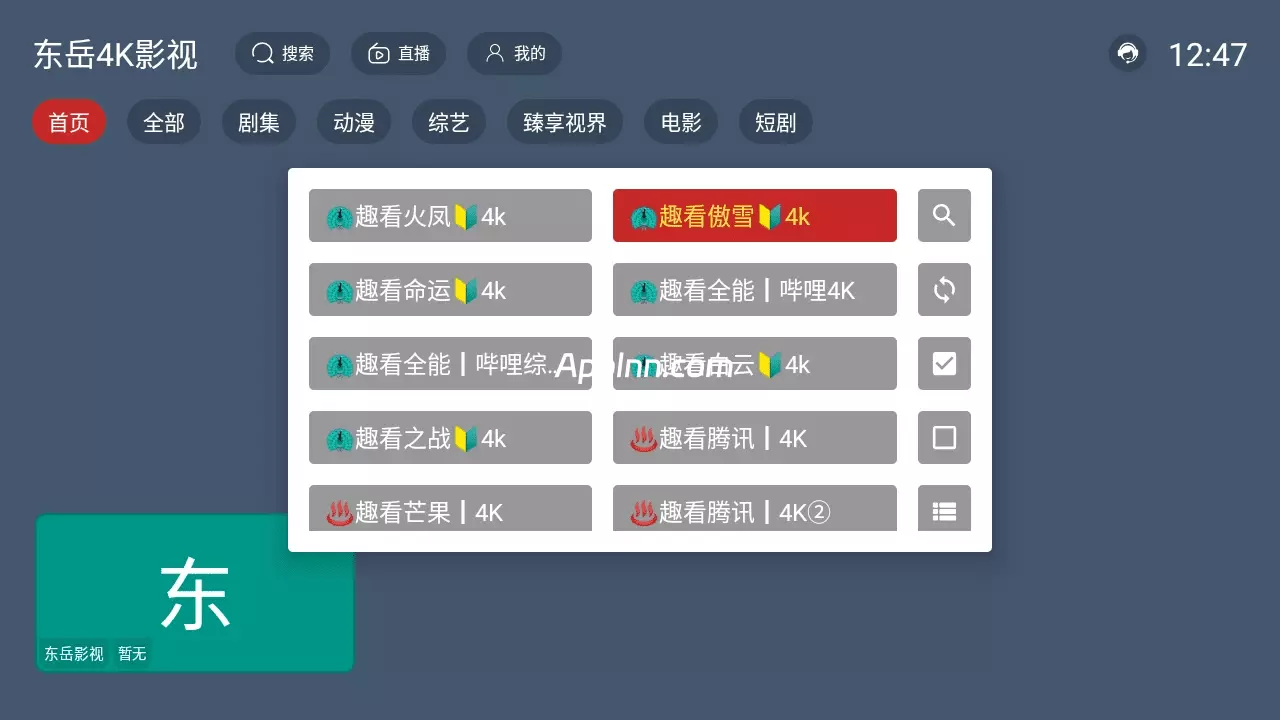Image resolution: width=1280 pixels, height=720 pixels.
Task: Select source 趣看芒果丨4K
Action: [450, 509]
